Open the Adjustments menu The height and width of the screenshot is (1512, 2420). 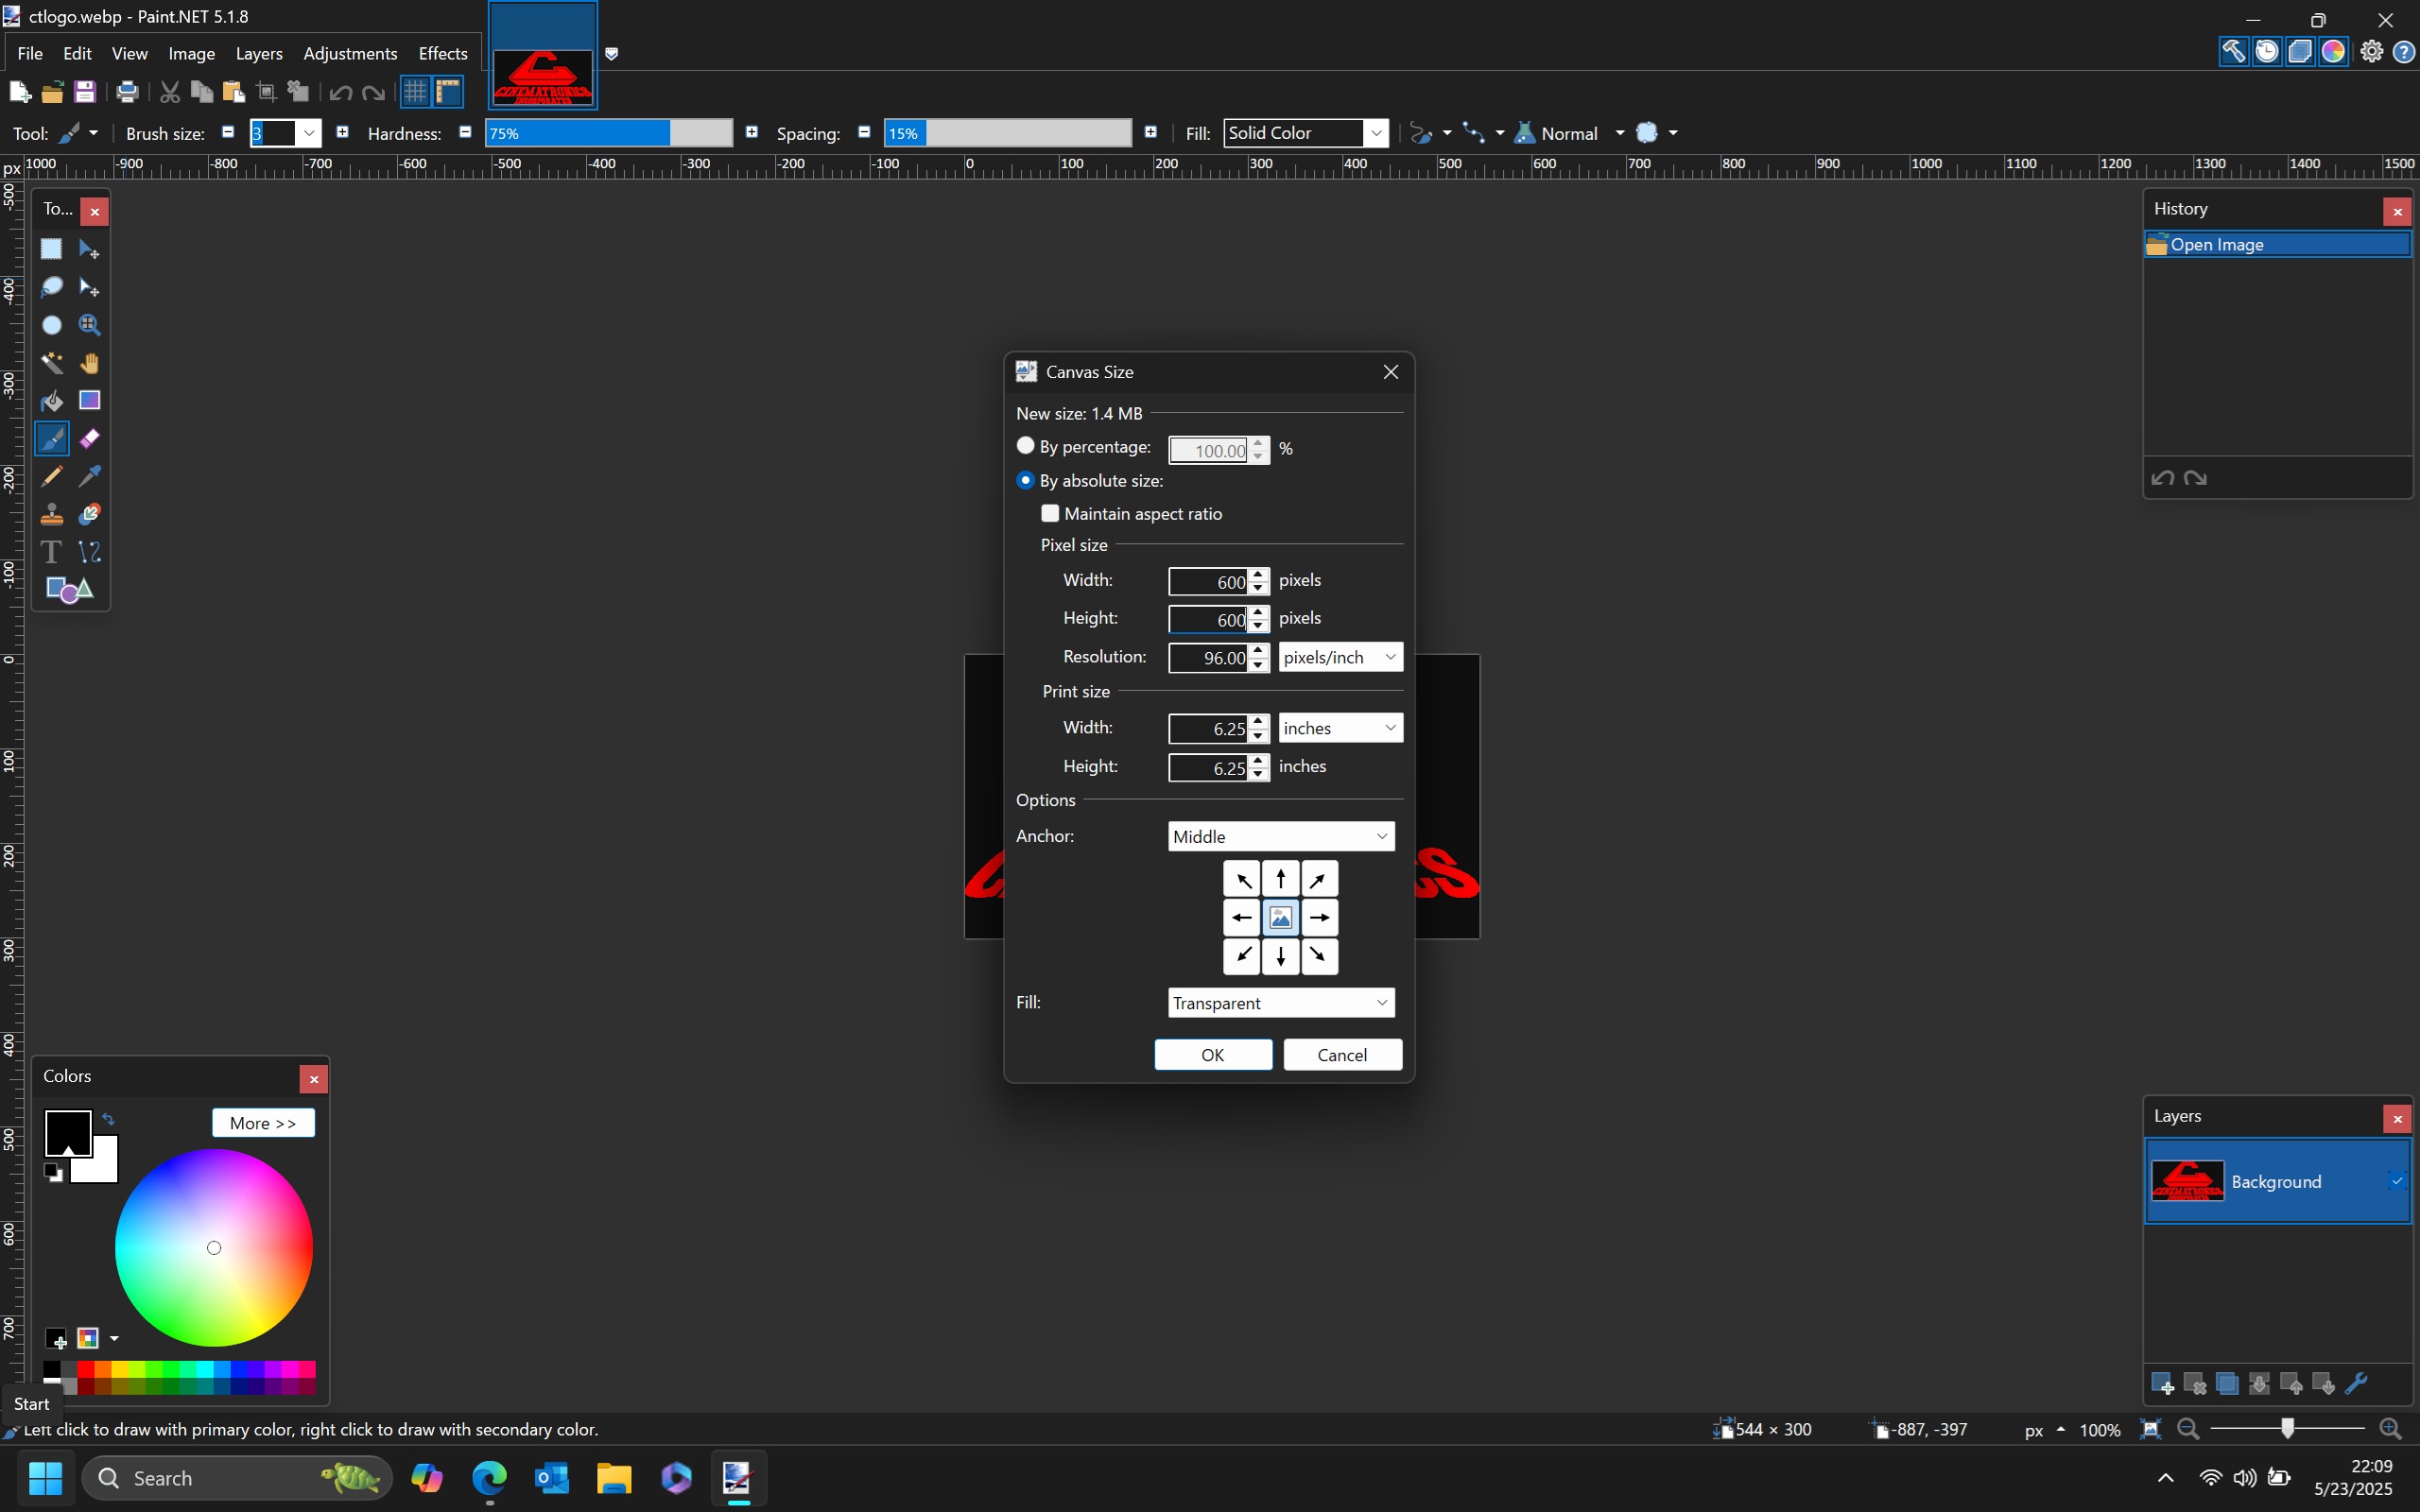coord(350,54)
